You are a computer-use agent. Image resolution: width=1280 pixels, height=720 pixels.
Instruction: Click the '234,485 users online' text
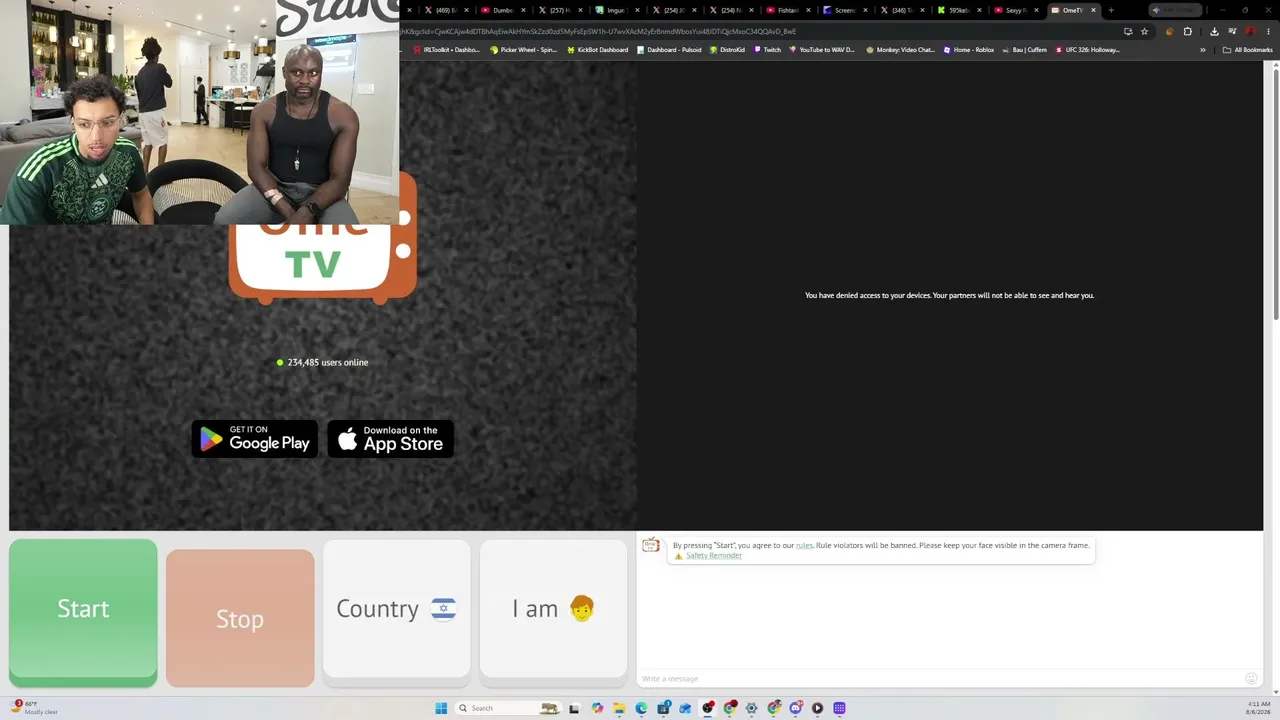(328, 362)
